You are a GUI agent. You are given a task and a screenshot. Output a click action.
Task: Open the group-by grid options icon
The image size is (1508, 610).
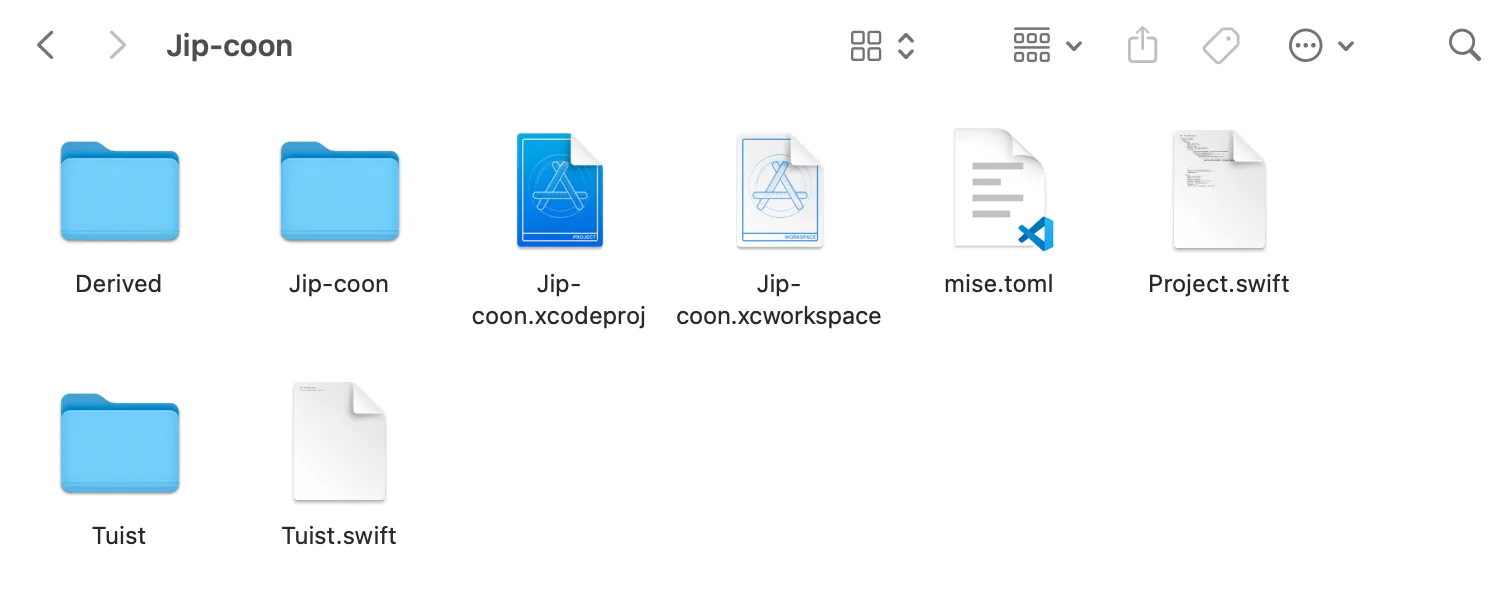pyautogui.click(x=1032, y=45)
